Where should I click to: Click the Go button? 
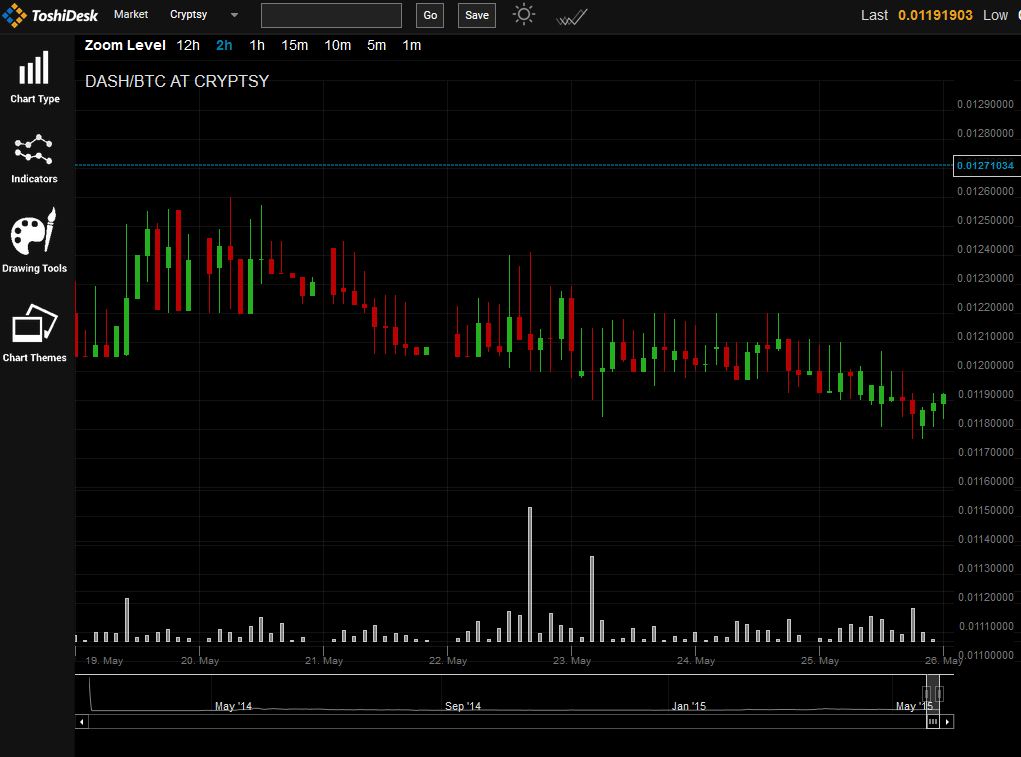430,15
